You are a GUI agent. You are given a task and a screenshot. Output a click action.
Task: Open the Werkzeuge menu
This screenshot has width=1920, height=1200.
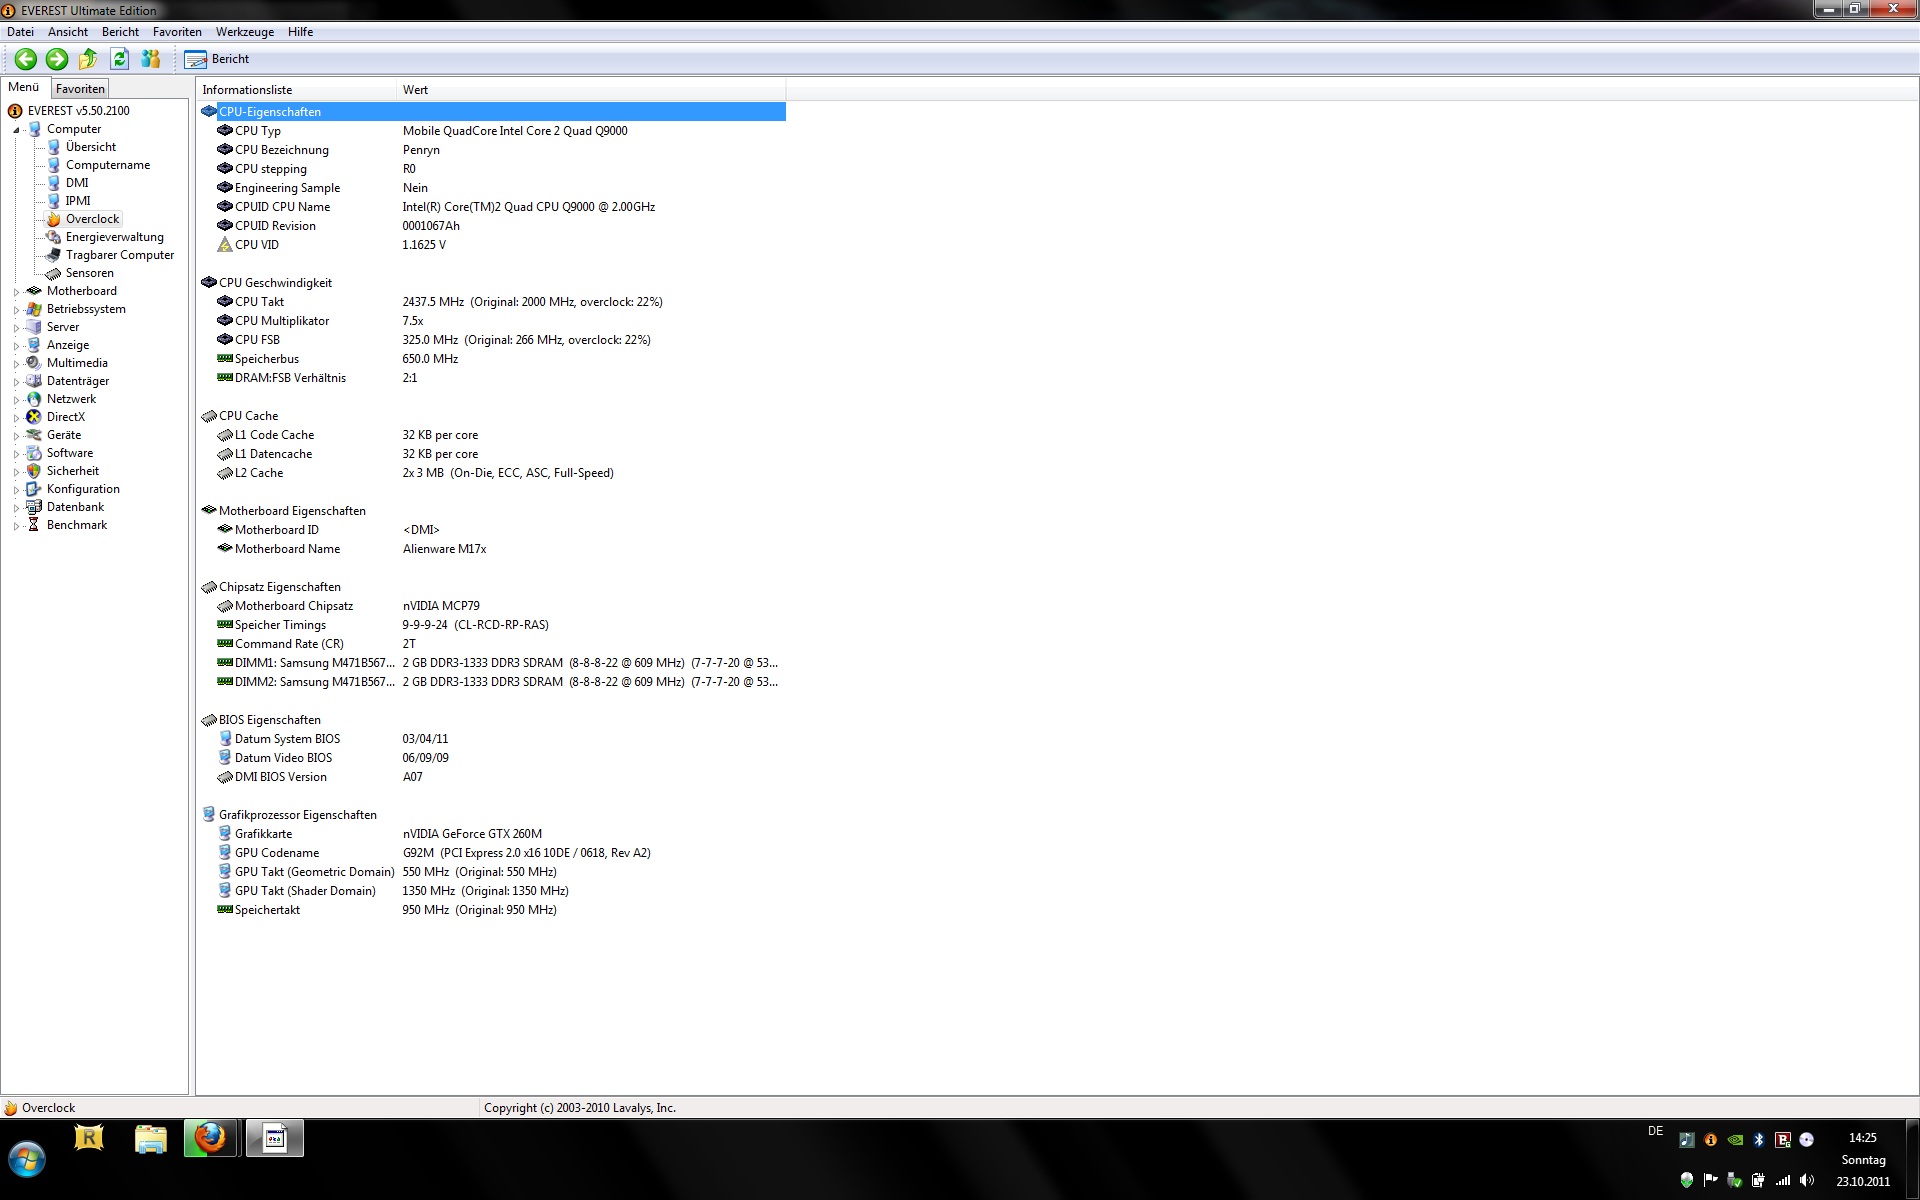click(x=244, y=32)
